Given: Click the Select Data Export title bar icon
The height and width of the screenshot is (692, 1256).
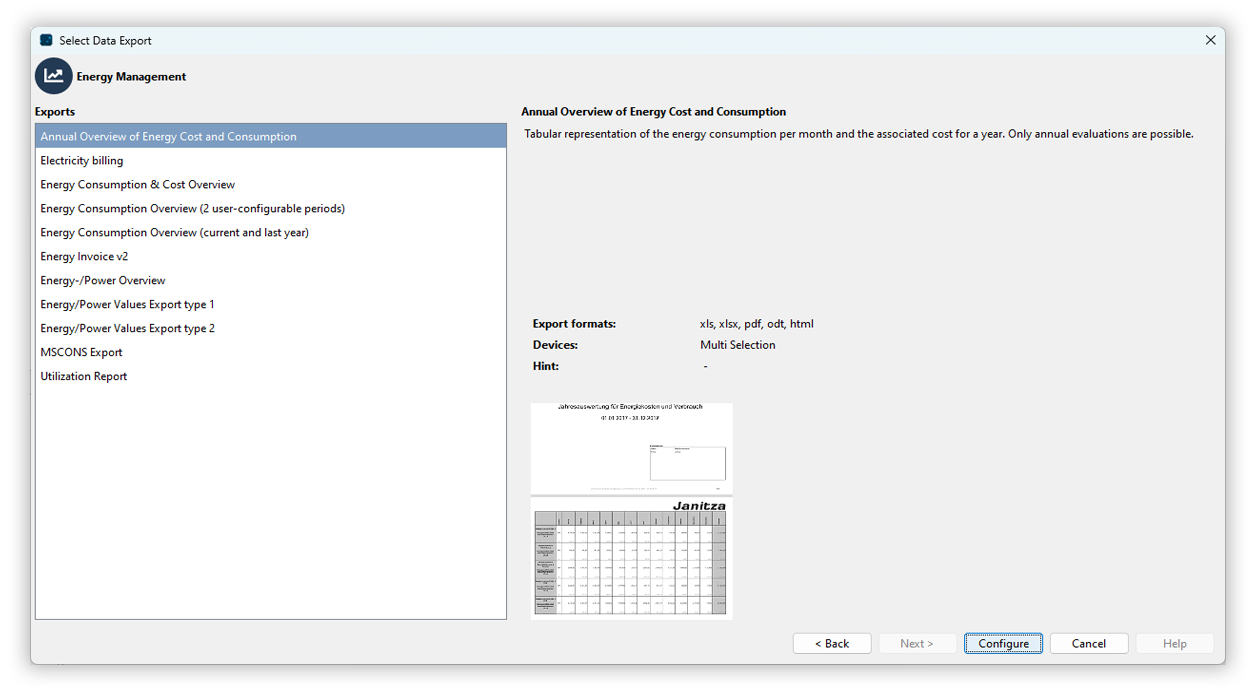Looking at the screenshot, I should coord(44,40).
